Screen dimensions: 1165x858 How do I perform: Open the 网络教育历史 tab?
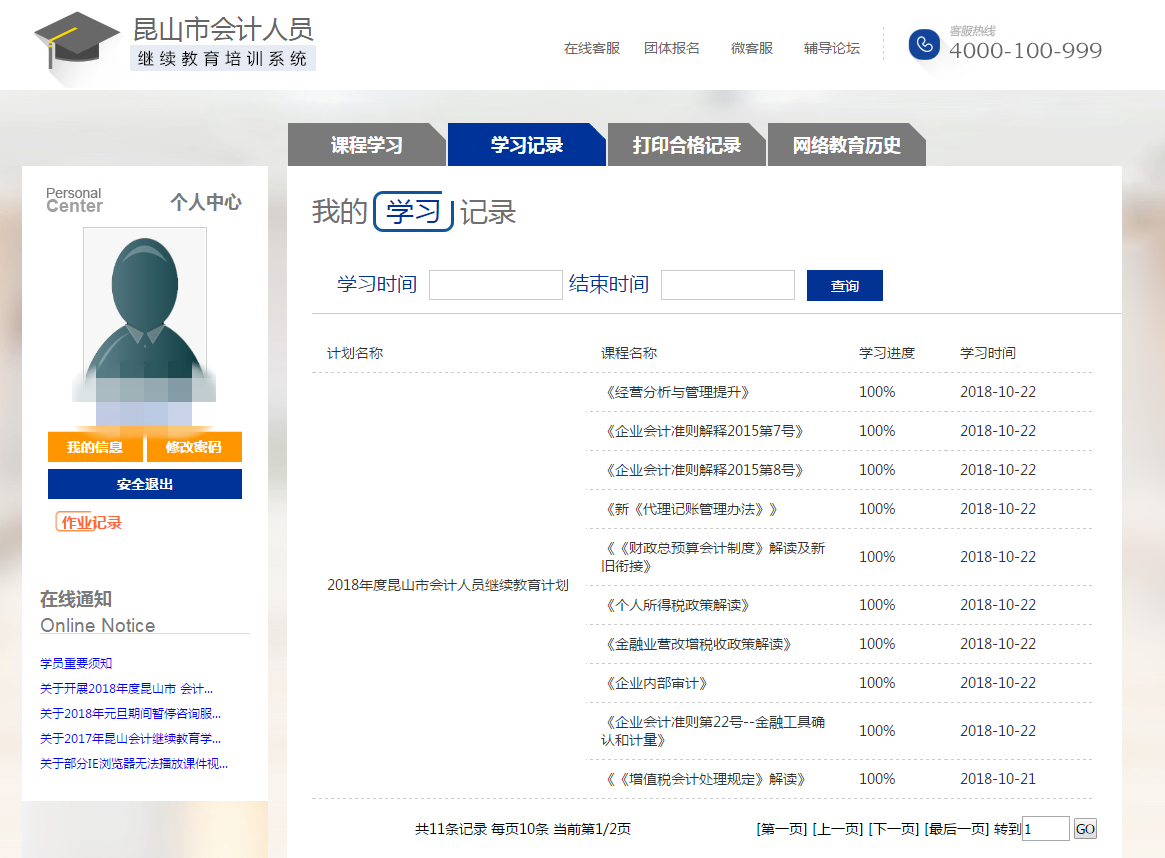tap(846, 145)
